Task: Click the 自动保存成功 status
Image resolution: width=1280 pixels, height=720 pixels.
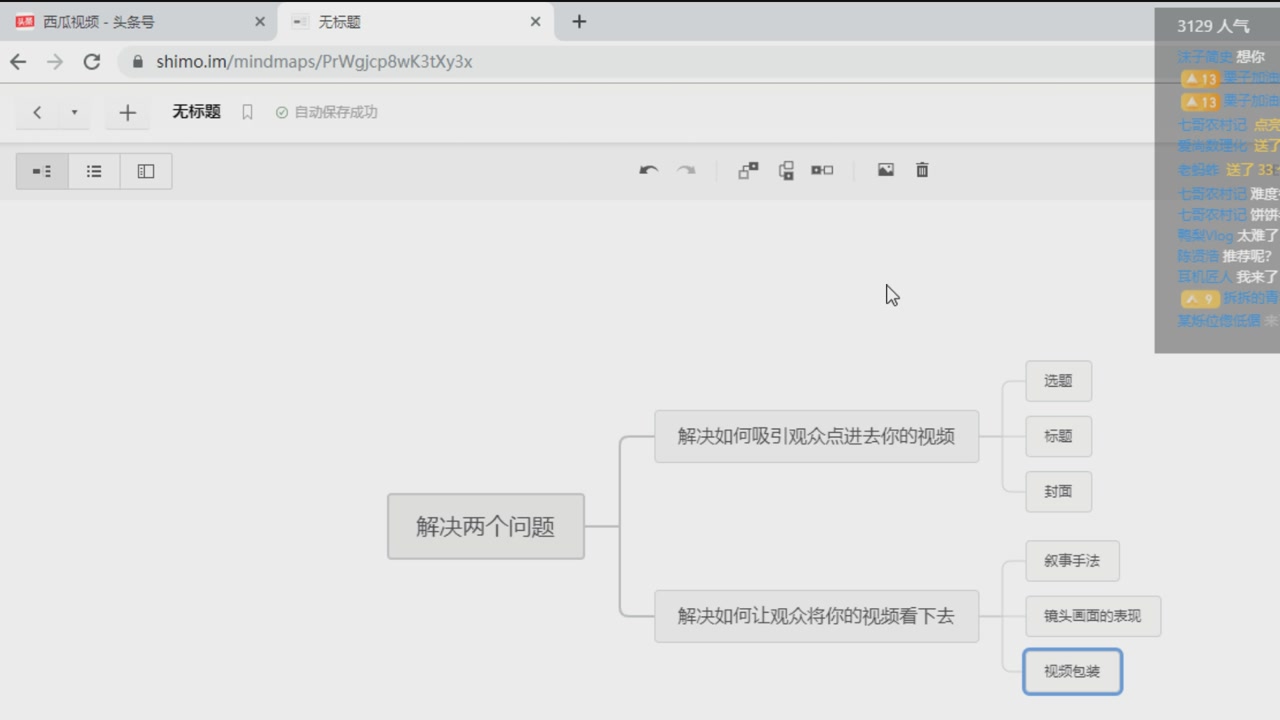Action: pyautogui.click(x=327, y=112)
